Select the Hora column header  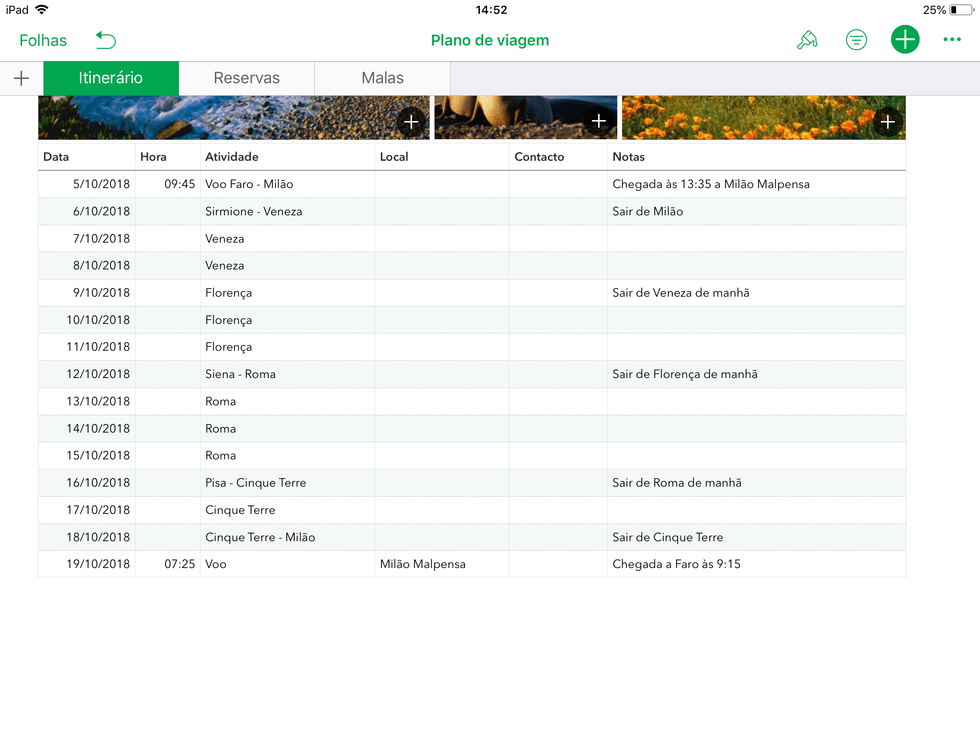click(x=168, y=157)
